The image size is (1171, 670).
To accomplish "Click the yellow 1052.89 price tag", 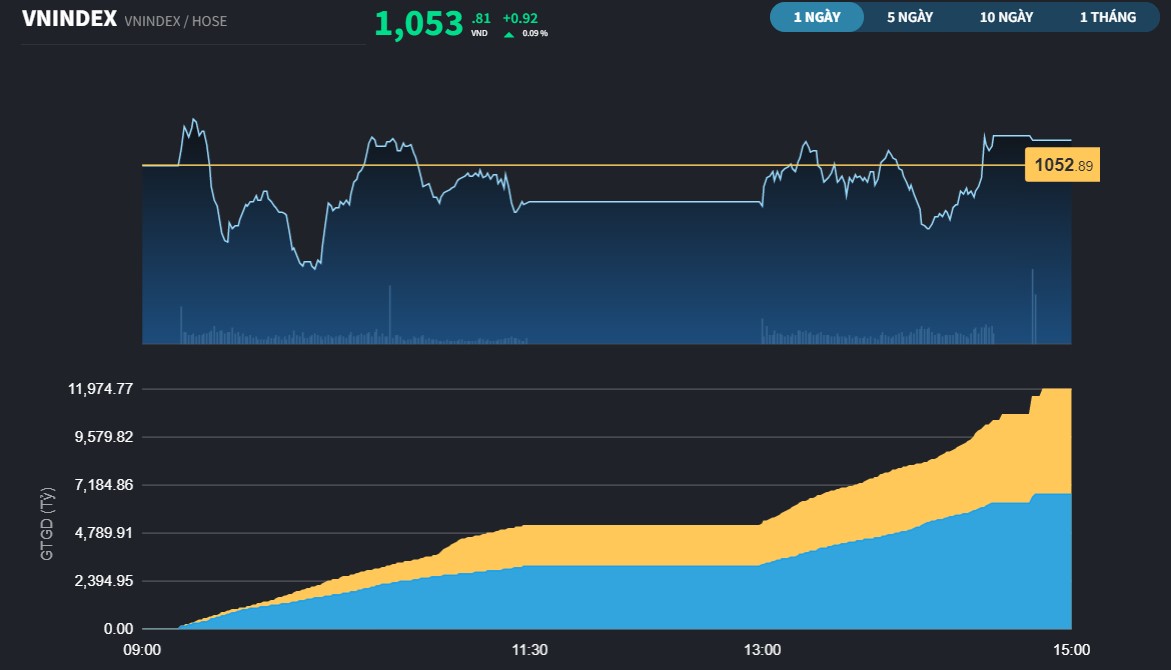I will pos(1061,163).
